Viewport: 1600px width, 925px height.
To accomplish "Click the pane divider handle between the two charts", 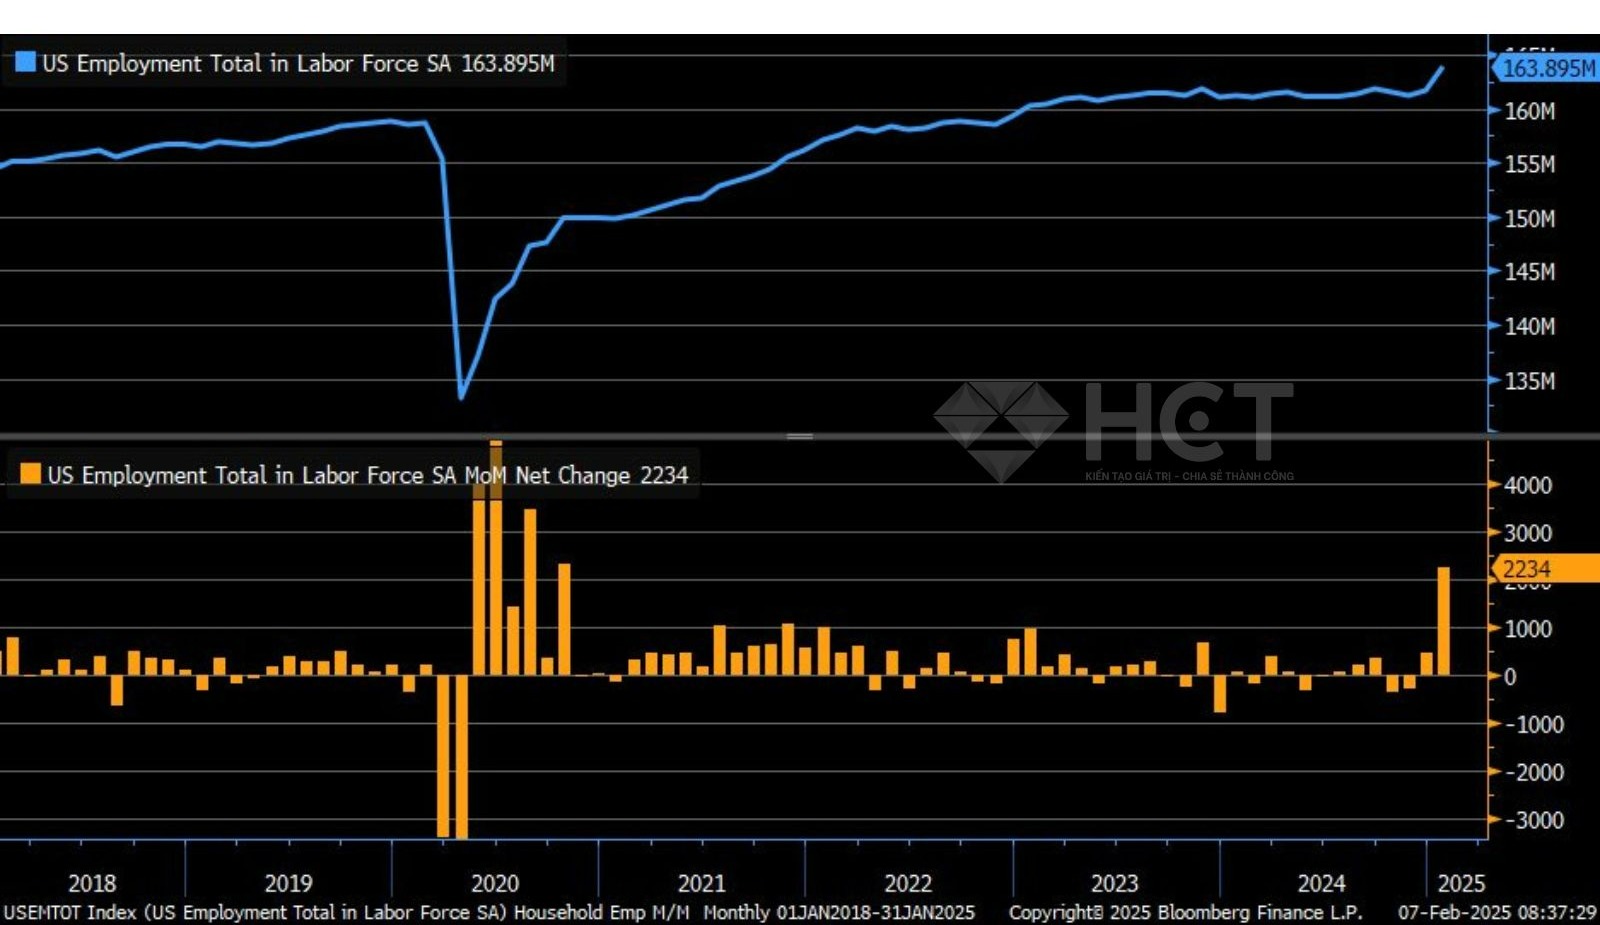I will (x=800, y=436).
